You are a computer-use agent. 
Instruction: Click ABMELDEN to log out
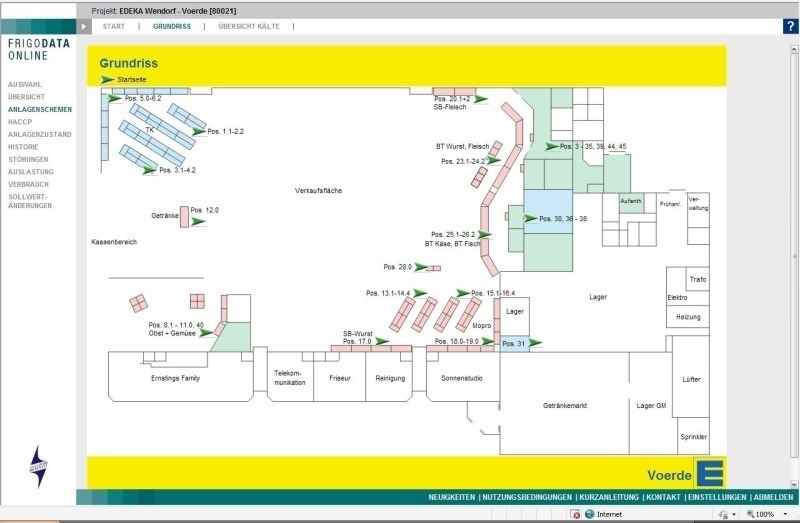click(773, 497)
